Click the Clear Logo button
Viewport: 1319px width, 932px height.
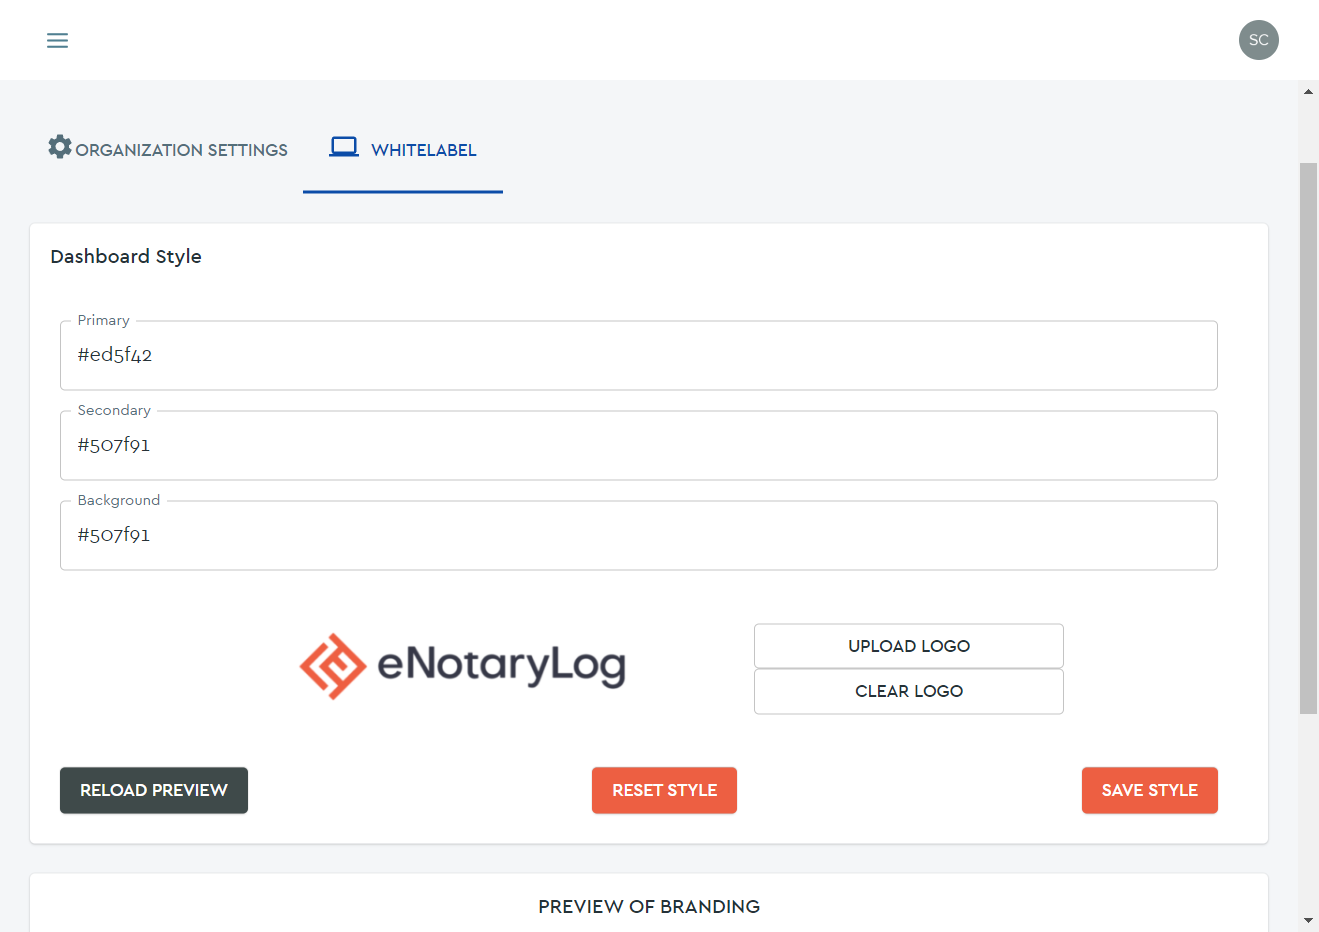click(908, 691)
